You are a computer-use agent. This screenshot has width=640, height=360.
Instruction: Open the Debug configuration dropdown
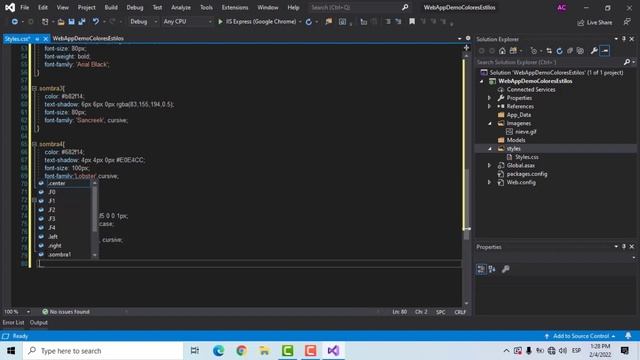coord(143,22)
